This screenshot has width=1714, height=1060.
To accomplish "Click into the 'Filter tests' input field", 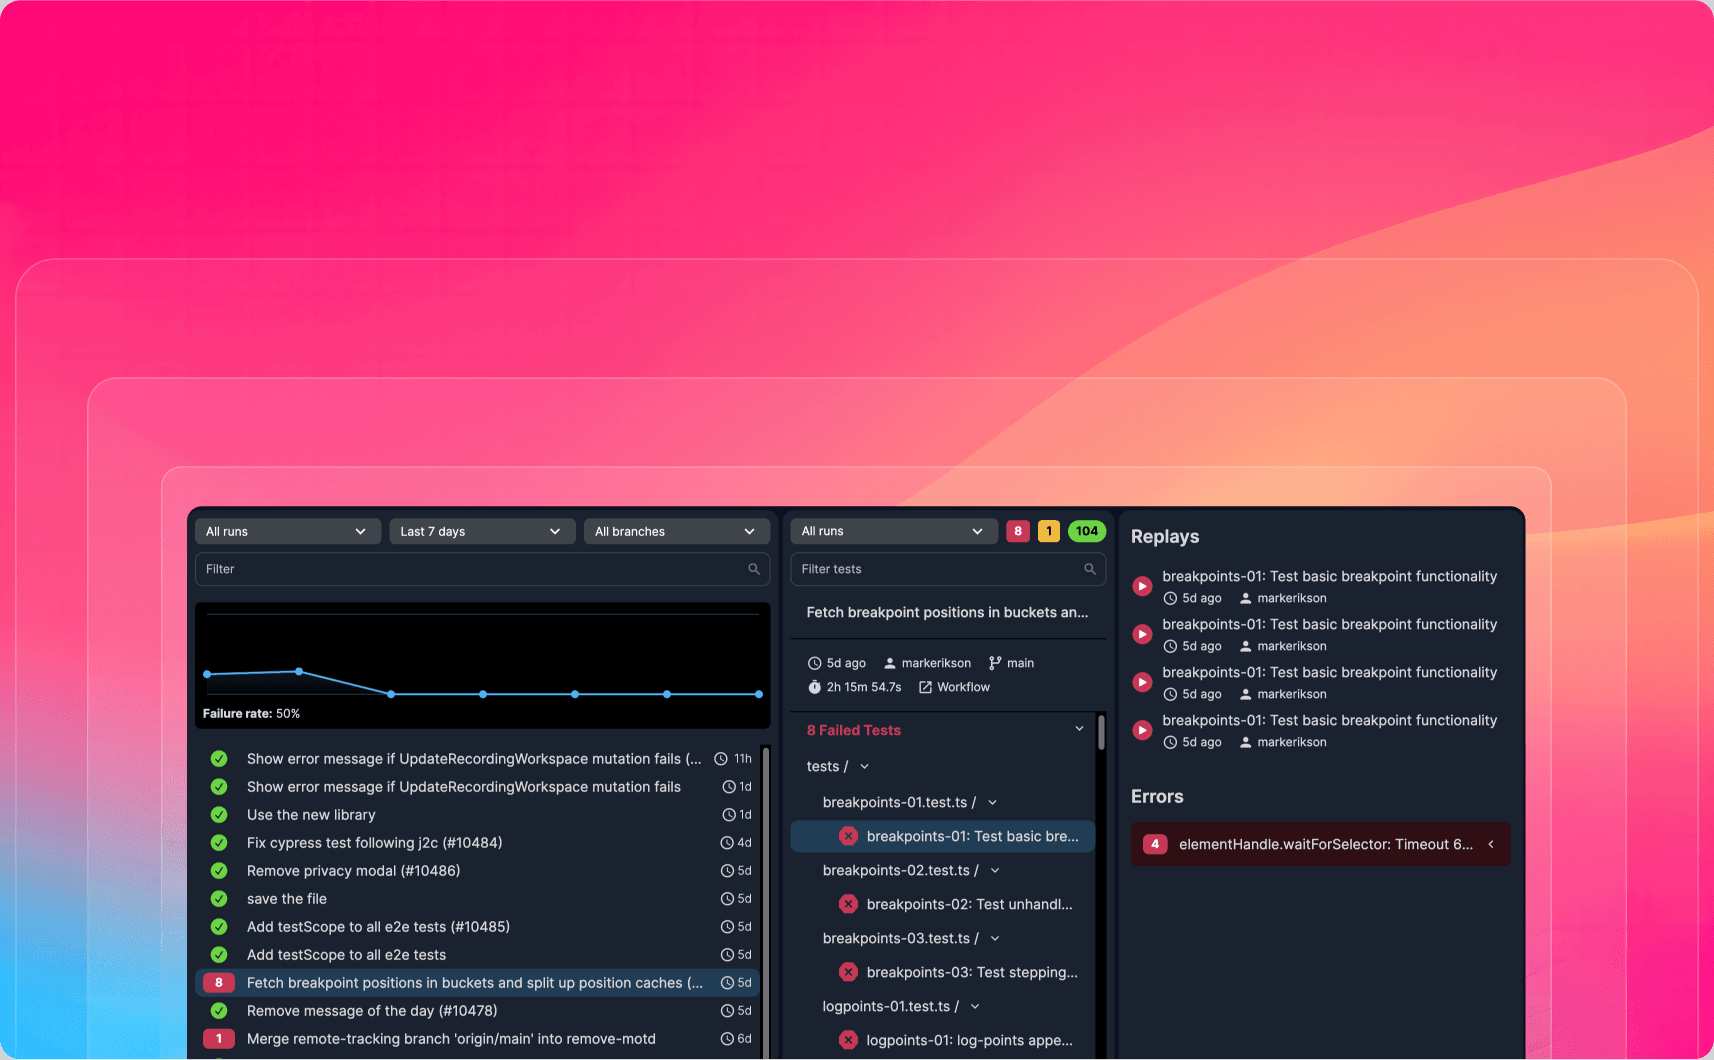I will 935,569.
